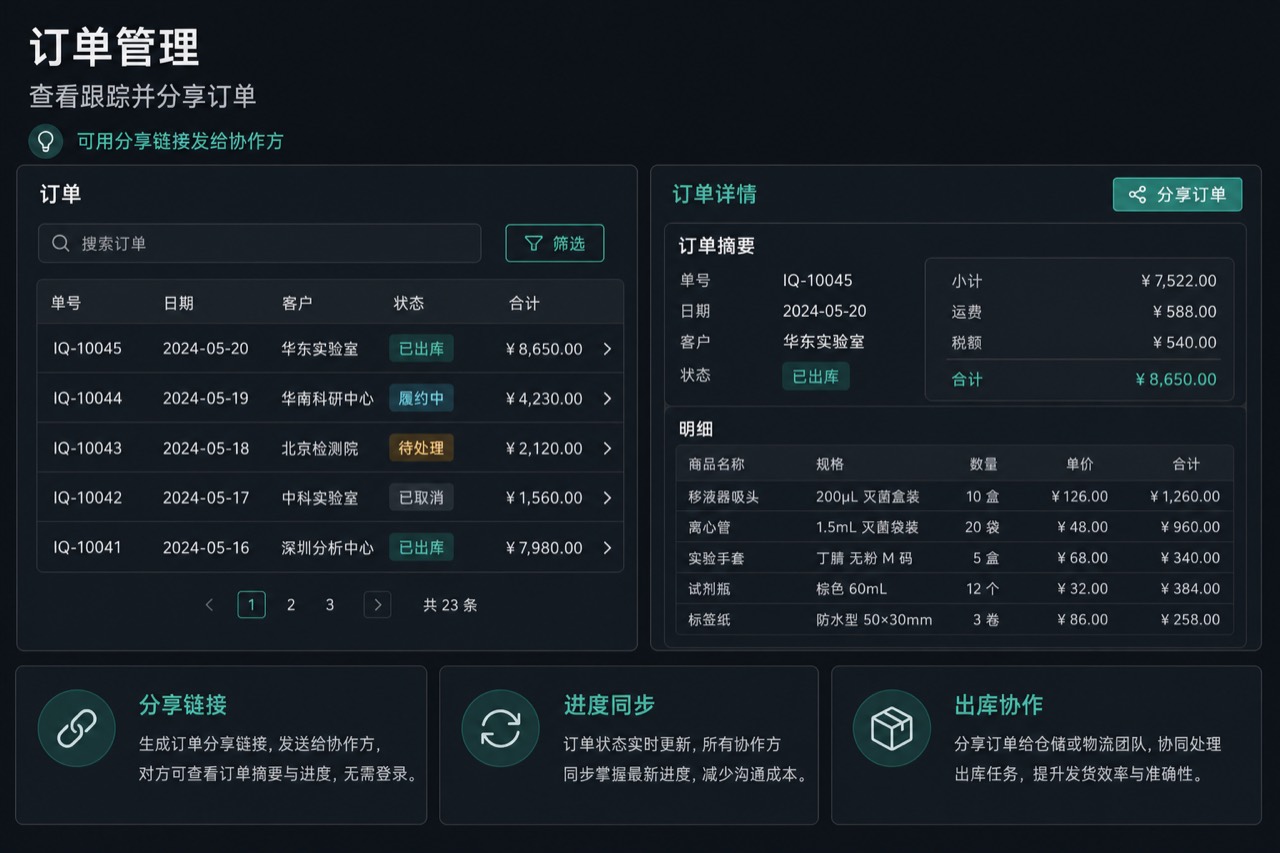Viewport: 1280px width, 853px height.
Task: Go to next page with right arrow
Action: pos(377,605)
